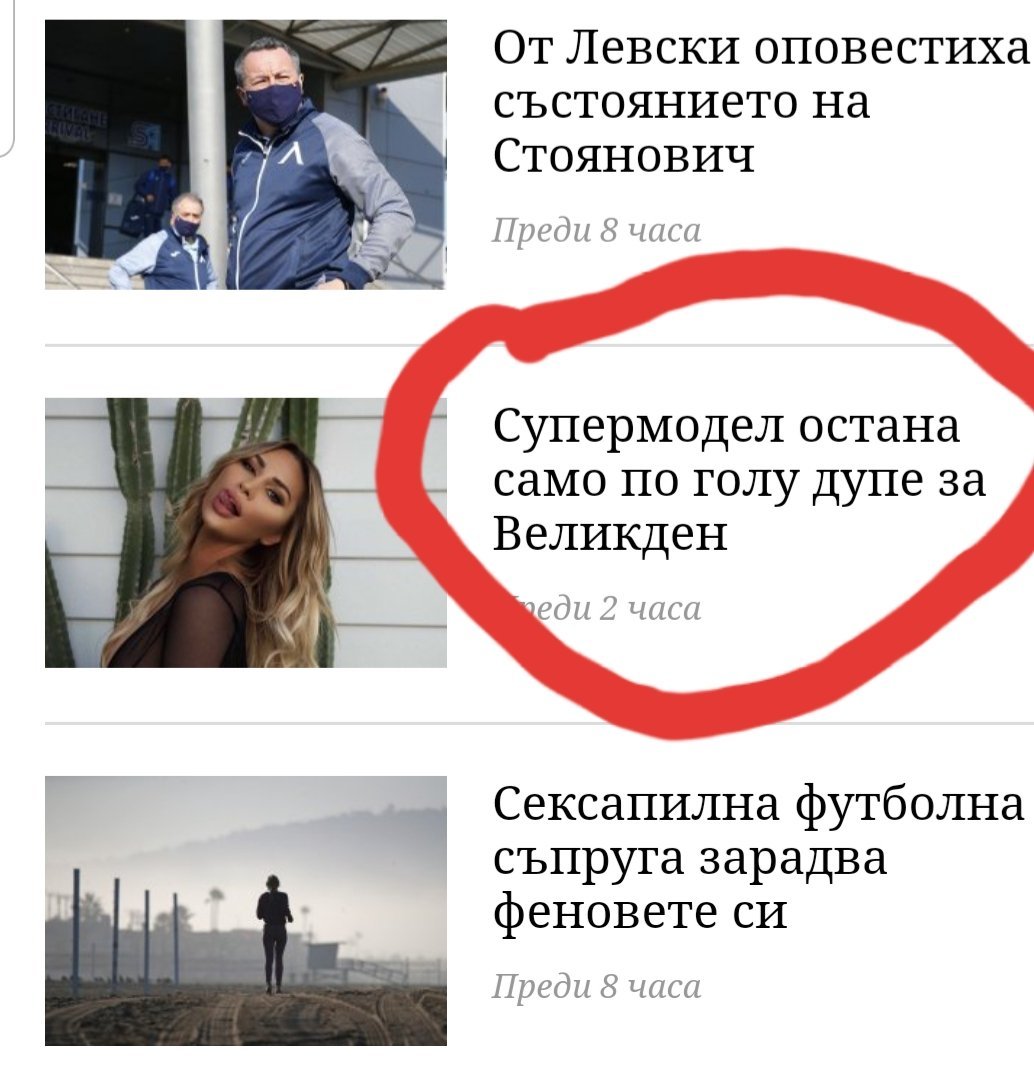Click 'Преди 2 часа' under the supermodel headline
Screen dimensions: 1034x1083
point(596,608)
